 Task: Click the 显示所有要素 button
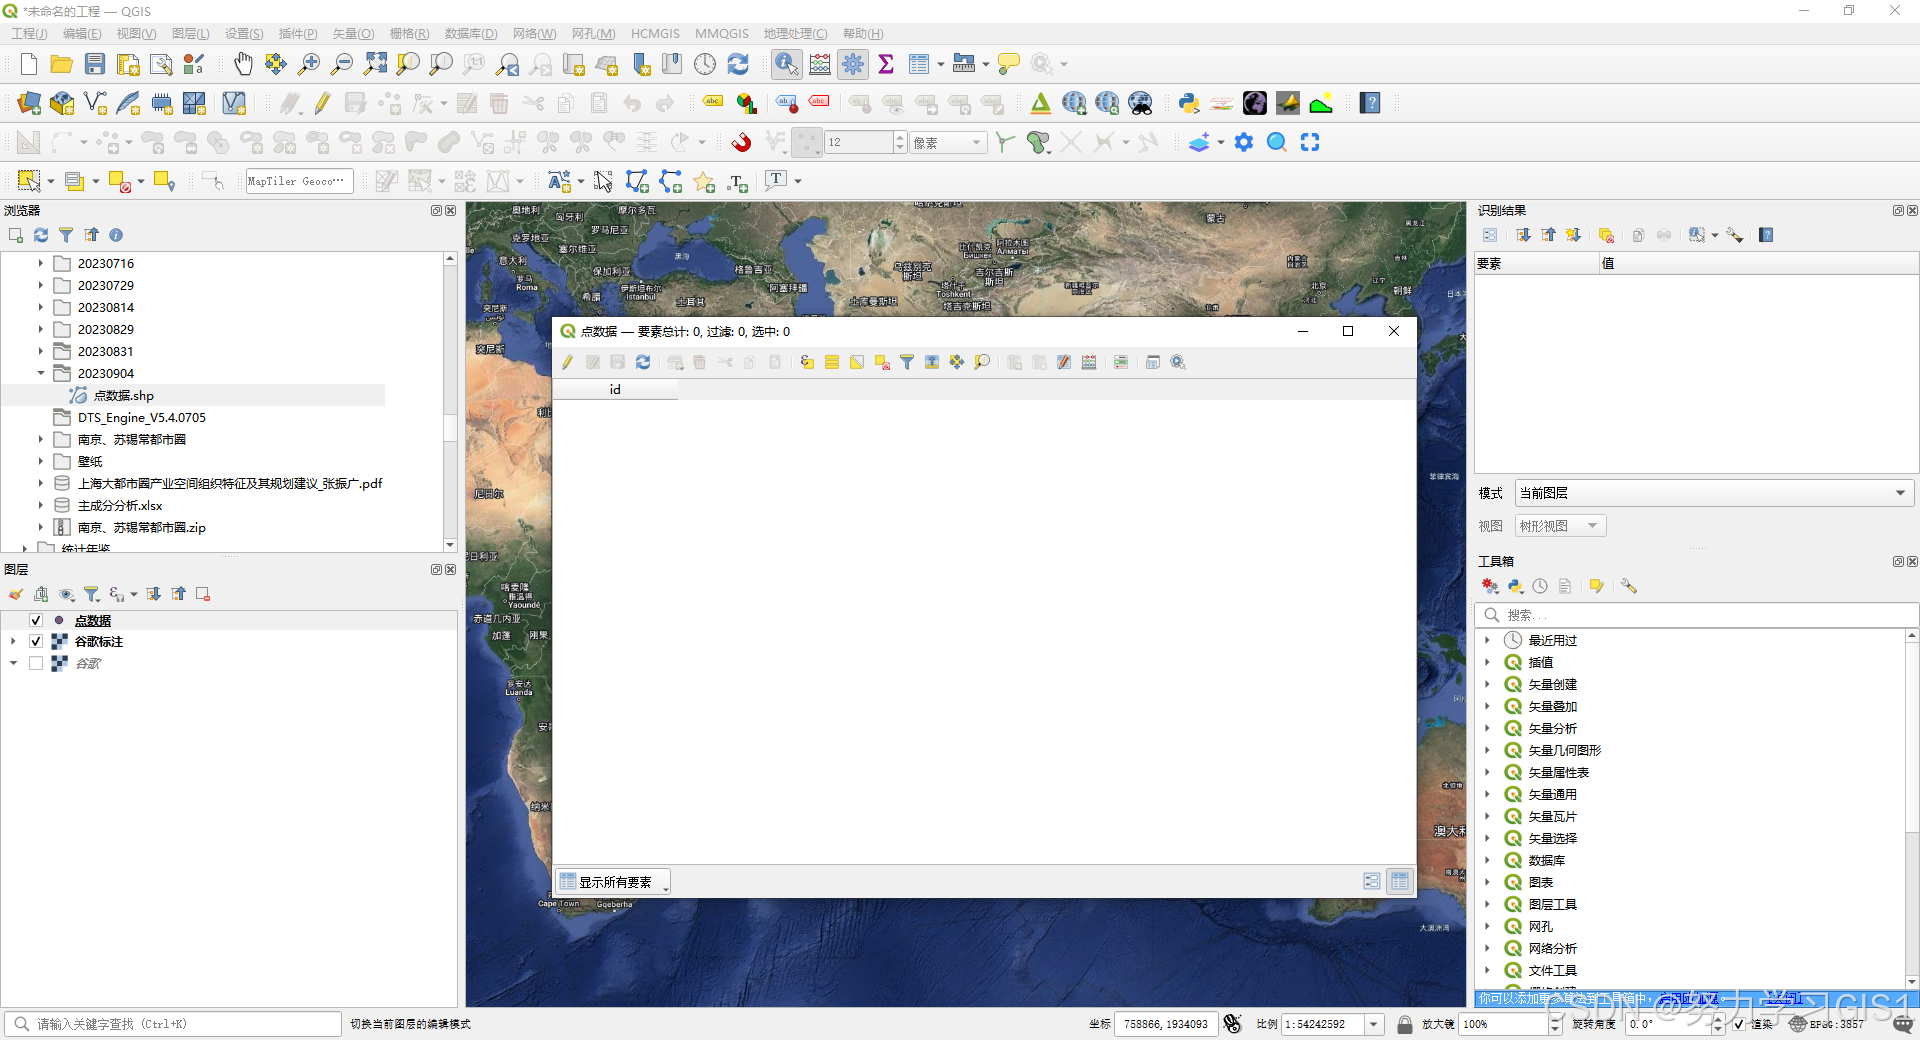point(614,882)
